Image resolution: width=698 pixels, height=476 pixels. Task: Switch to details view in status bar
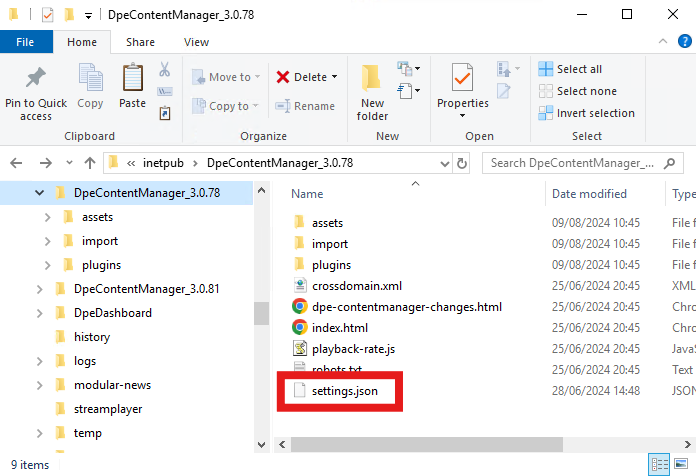click(x=658, y=465)
